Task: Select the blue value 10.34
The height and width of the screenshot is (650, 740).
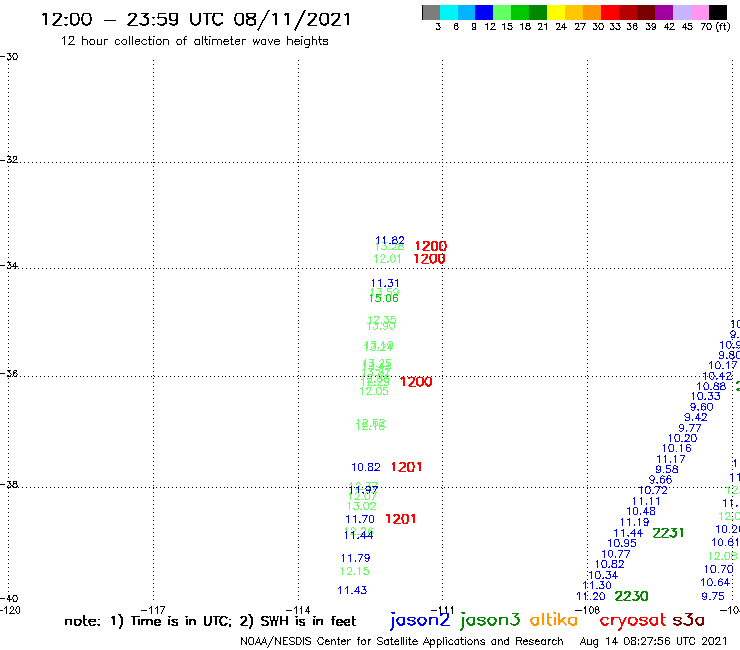Action: (603, 575)
